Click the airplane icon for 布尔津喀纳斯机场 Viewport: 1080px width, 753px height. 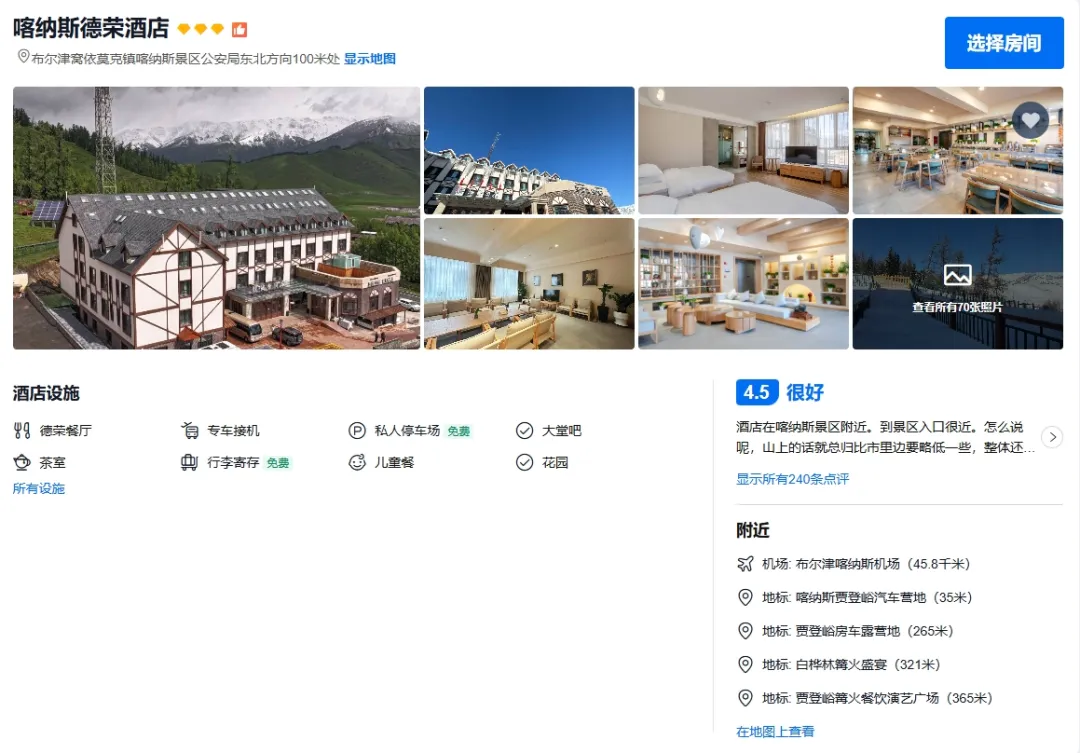[745, 564]
